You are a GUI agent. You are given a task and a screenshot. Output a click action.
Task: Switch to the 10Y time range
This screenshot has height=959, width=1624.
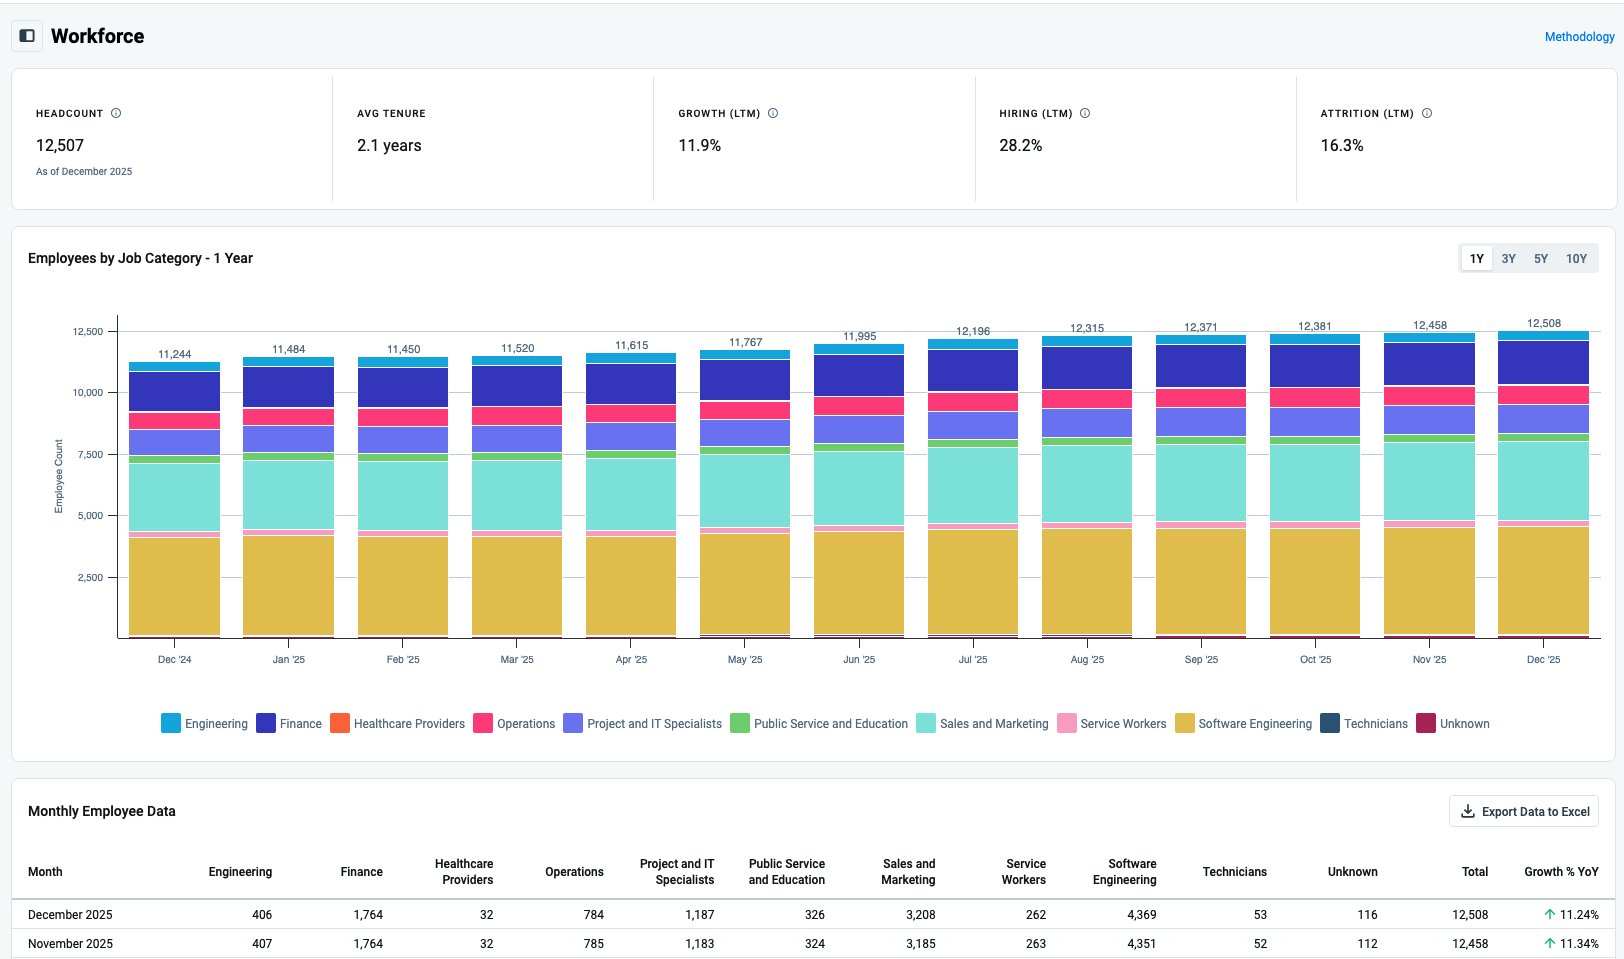pyautogui.click(x=1576, y=259)
